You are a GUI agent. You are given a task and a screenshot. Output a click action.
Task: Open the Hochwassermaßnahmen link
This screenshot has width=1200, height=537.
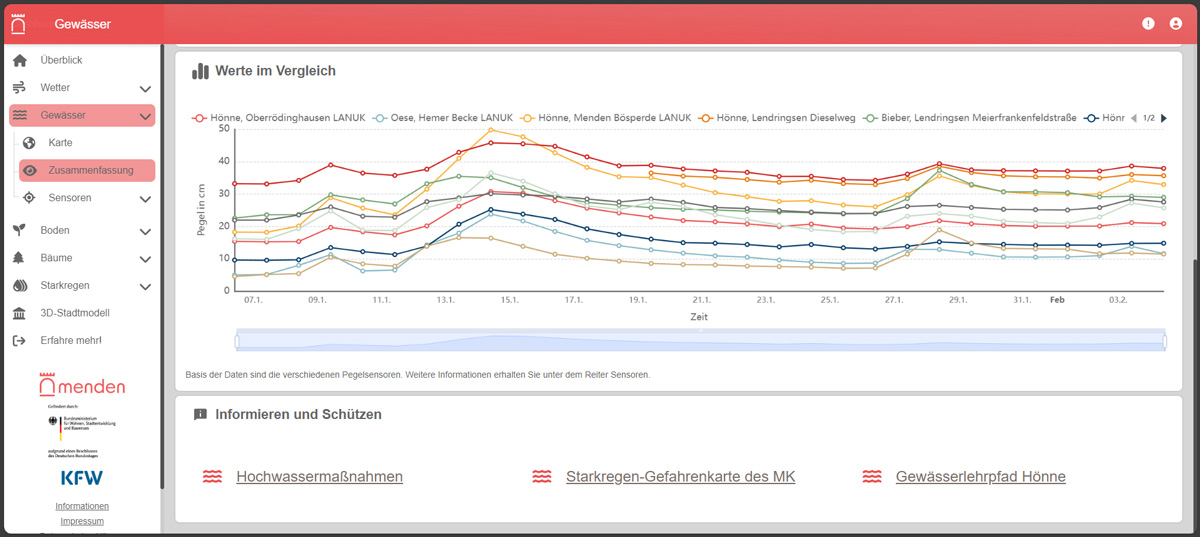tap(319, 477)
